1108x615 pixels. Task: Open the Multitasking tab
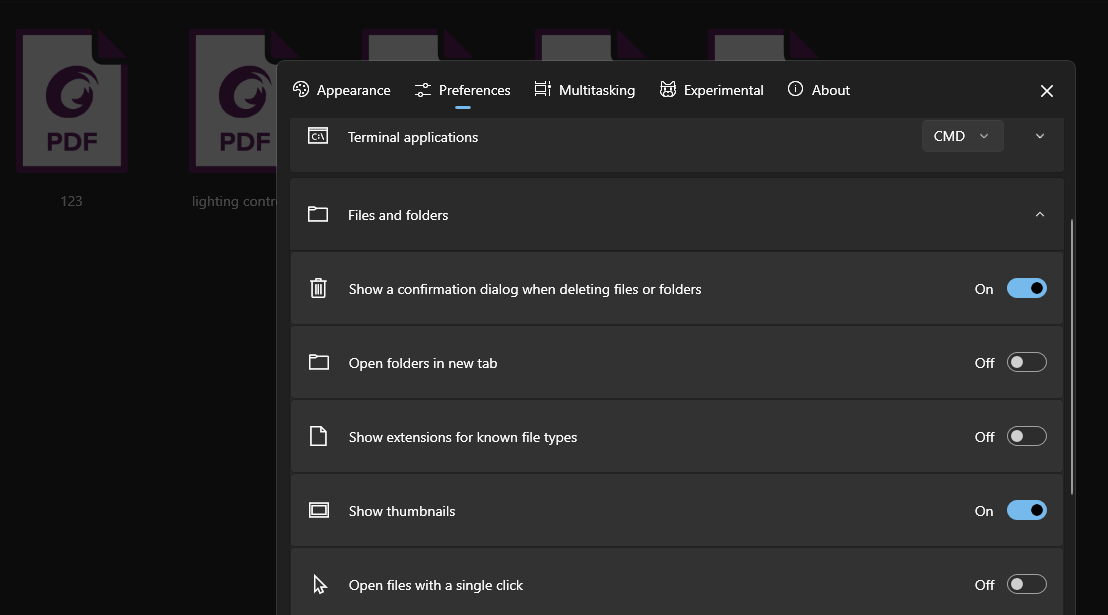pyautogui.click(x=584, y=90)
